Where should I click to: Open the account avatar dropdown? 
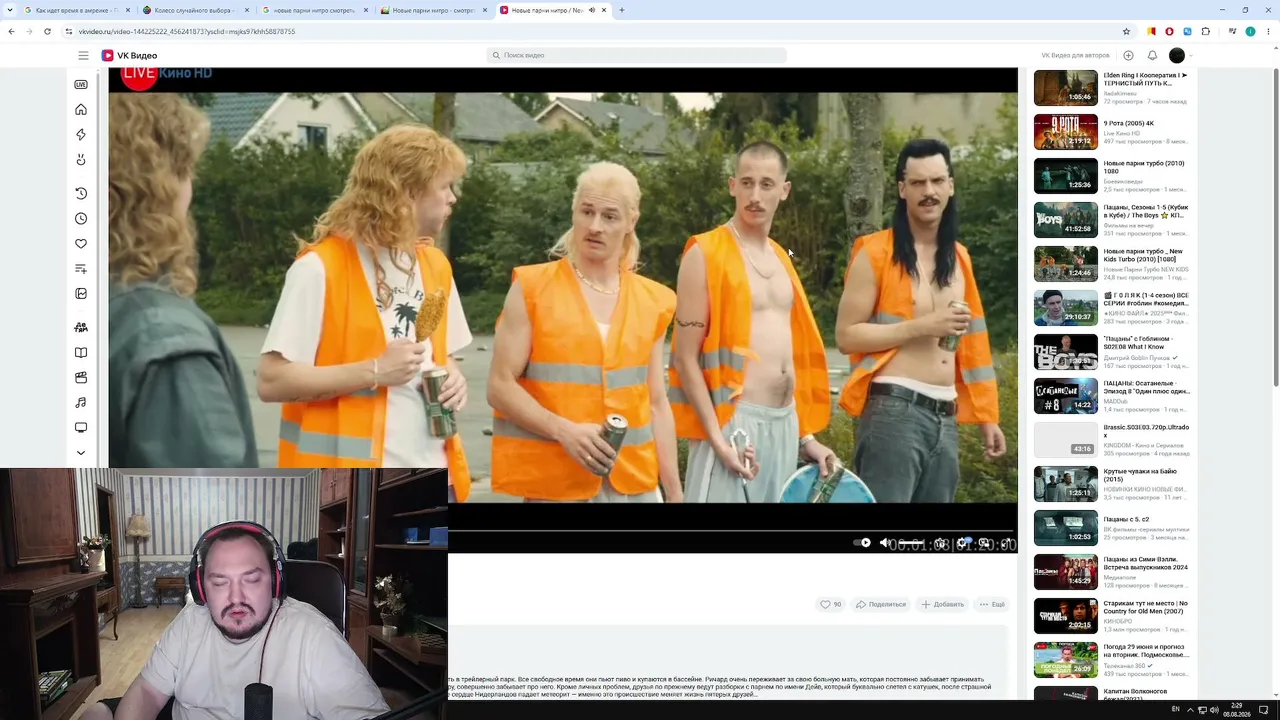click(1181, 56)
